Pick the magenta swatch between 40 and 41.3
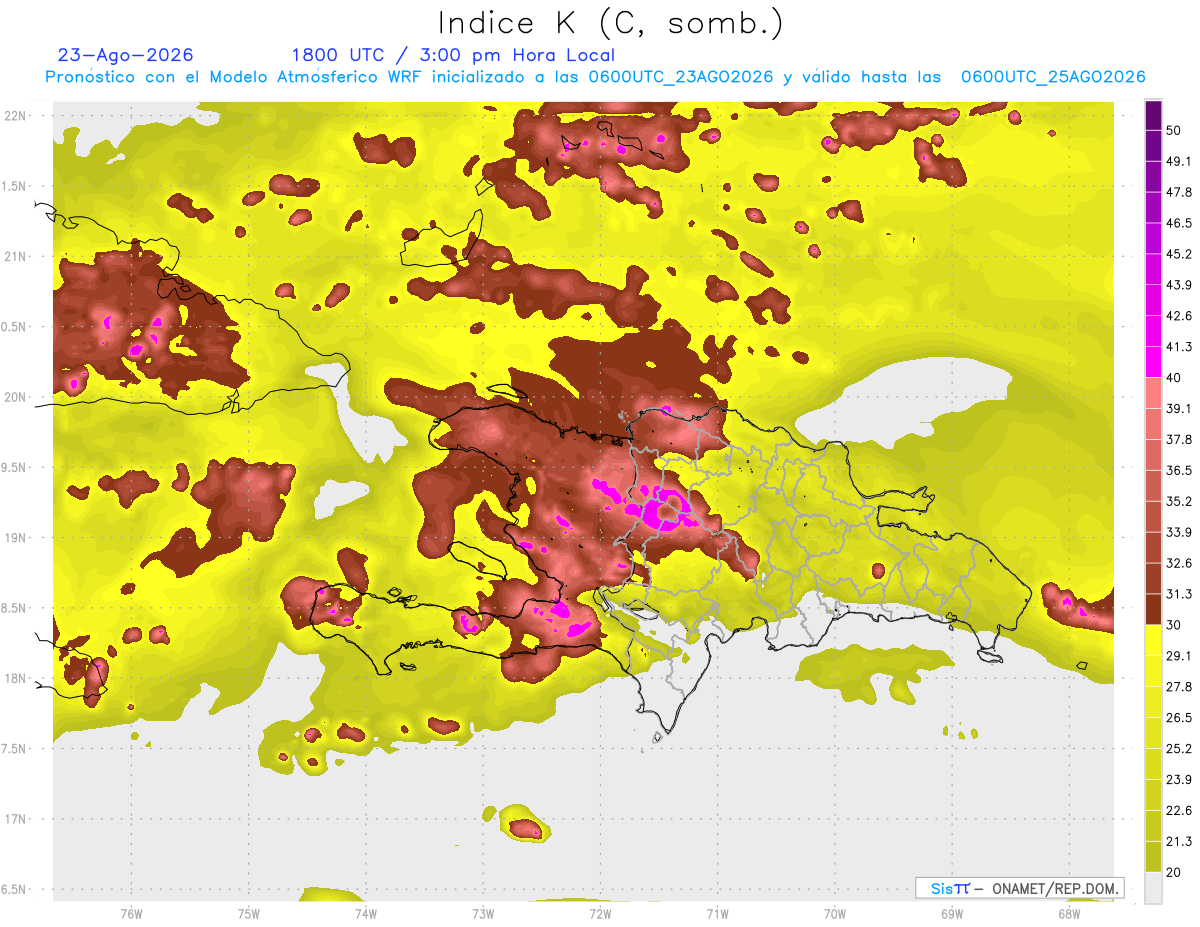1200x927 pixels. pos(1153,362)
